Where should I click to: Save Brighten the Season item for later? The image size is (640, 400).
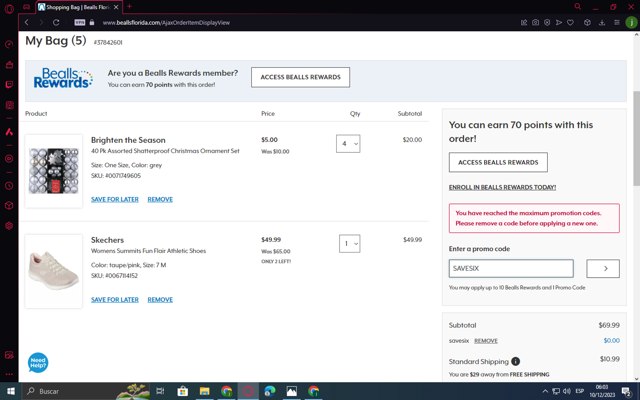(x=115, y=199)
